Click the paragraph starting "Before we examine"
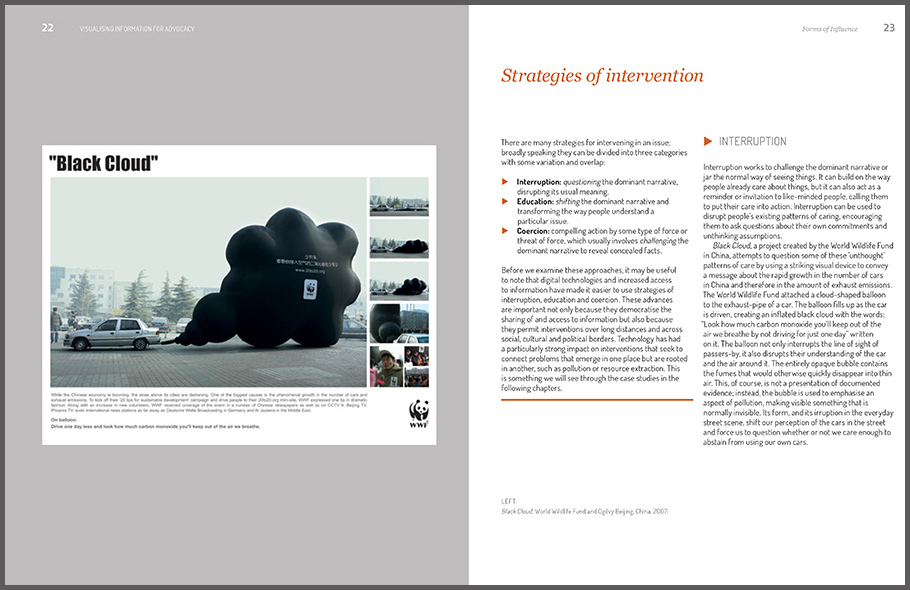Viewport: 910px width, 590px height. [594, 329]
